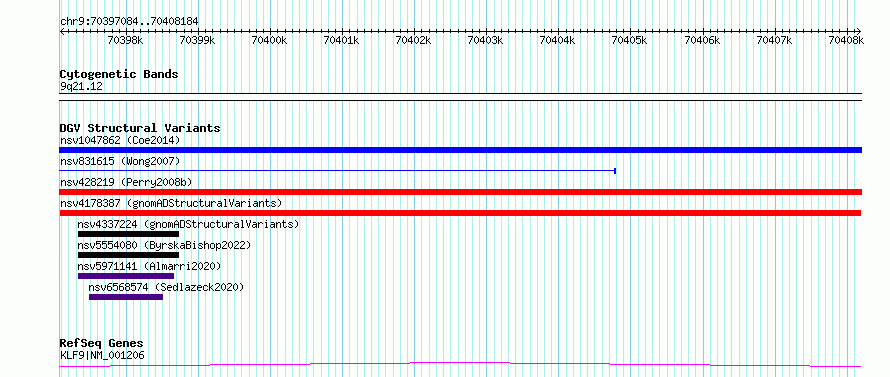
Task: Click the 70407k ruler position
Action: pos(774,40)
